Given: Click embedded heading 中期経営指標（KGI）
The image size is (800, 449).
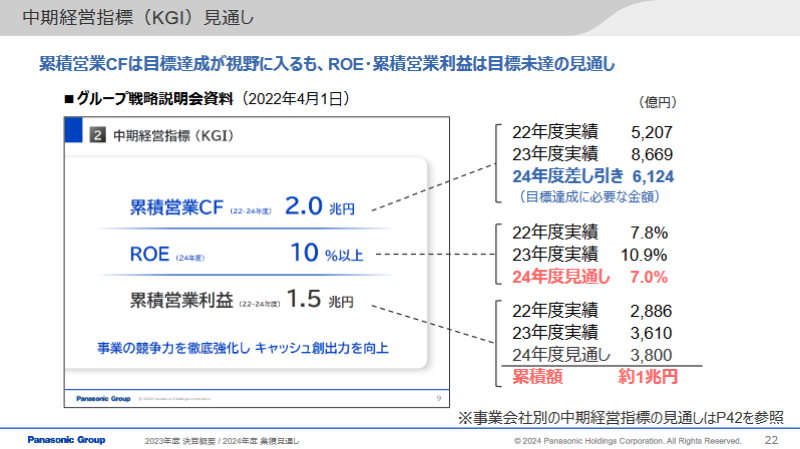Looking at the screenshot, I should 173,136.
